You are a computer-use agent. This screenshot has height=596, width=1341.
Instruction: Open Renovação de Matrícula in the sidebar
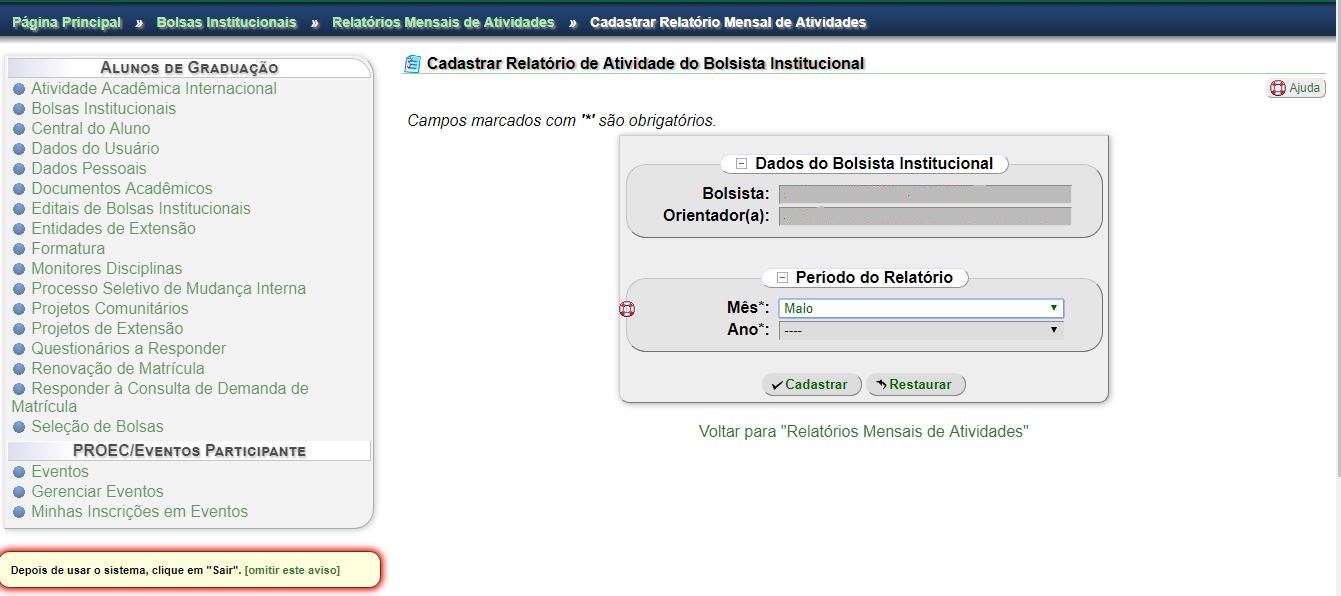(117, 368)
